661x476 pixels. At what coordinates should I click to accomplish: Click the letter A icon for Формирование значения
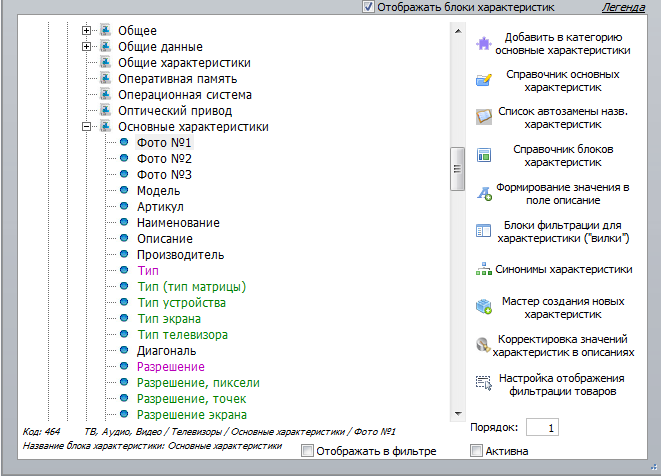coord(484,194)
